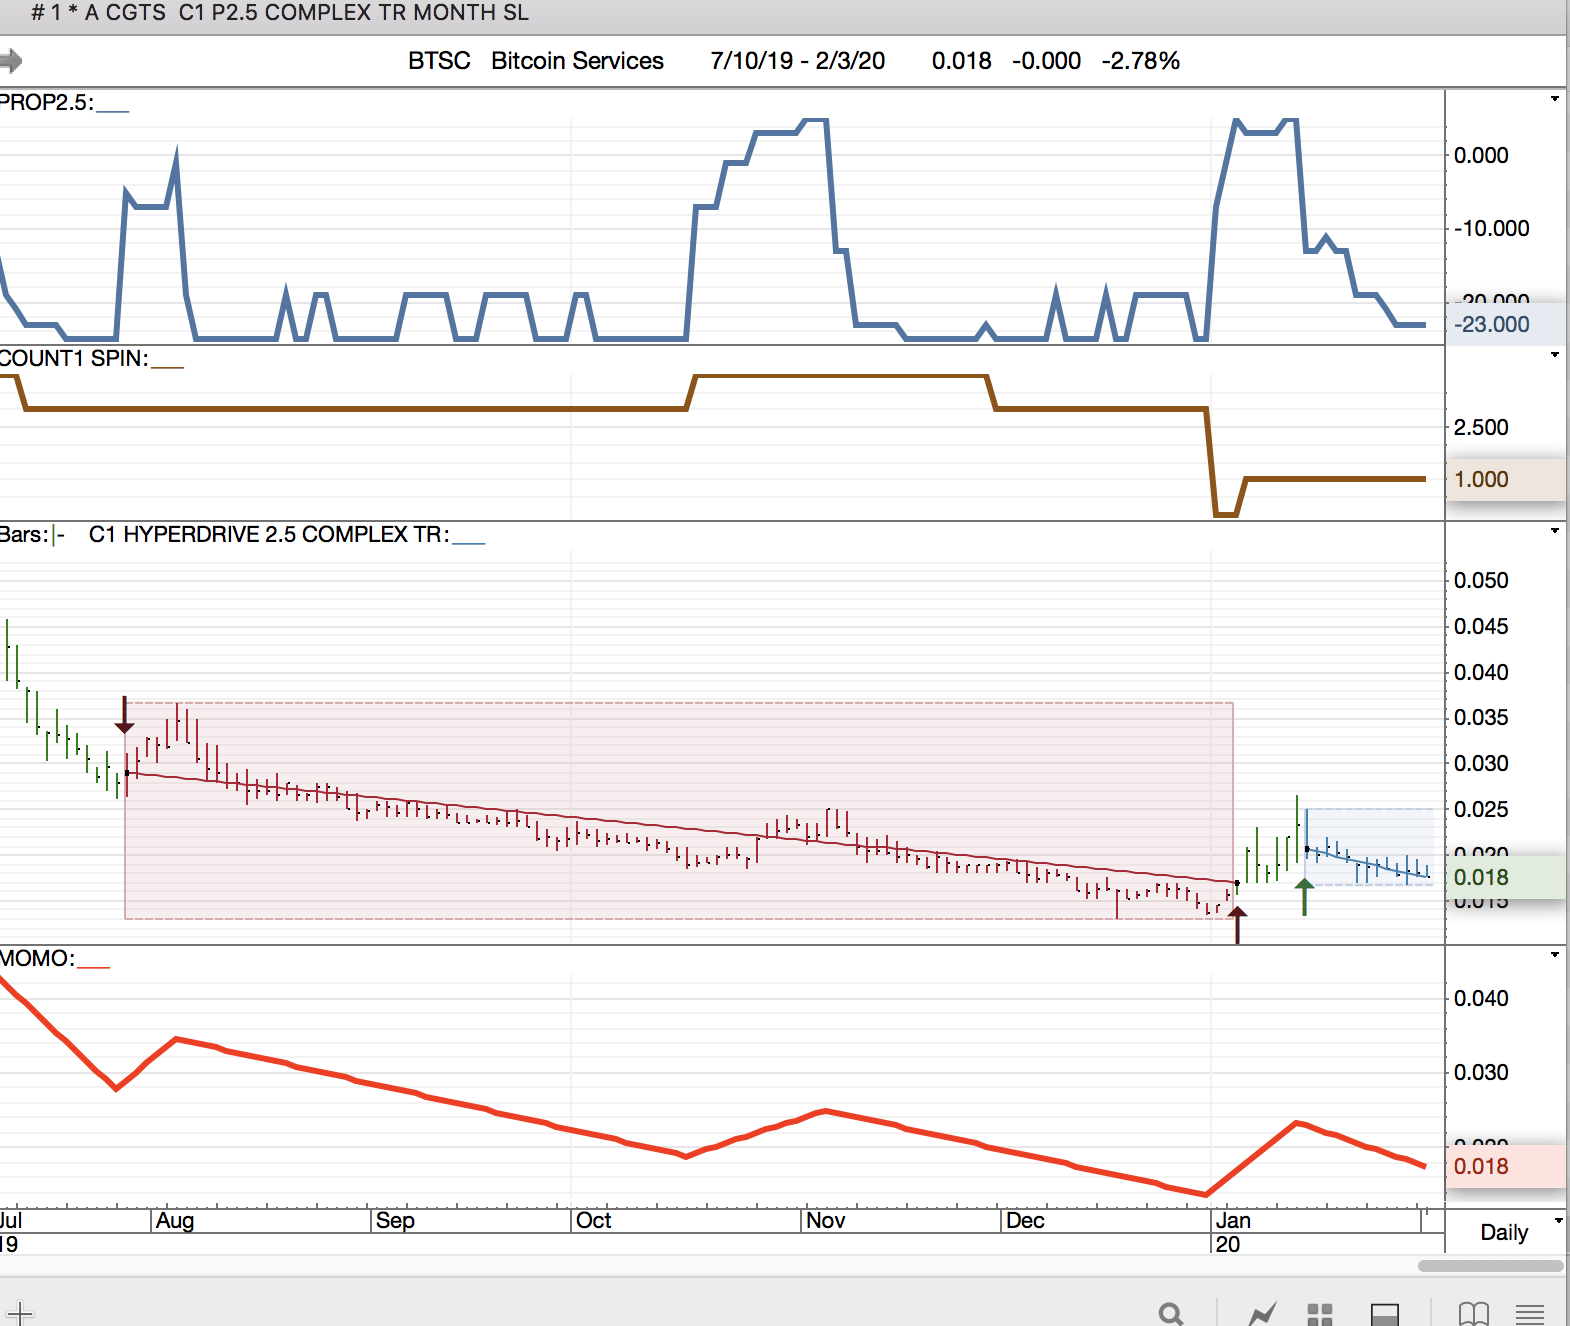Viewport: 1570px width, 1326px height.
Task: Open the price bars pane dropdown arrow
Action: pyautogui.click(x=1555, y=531)
